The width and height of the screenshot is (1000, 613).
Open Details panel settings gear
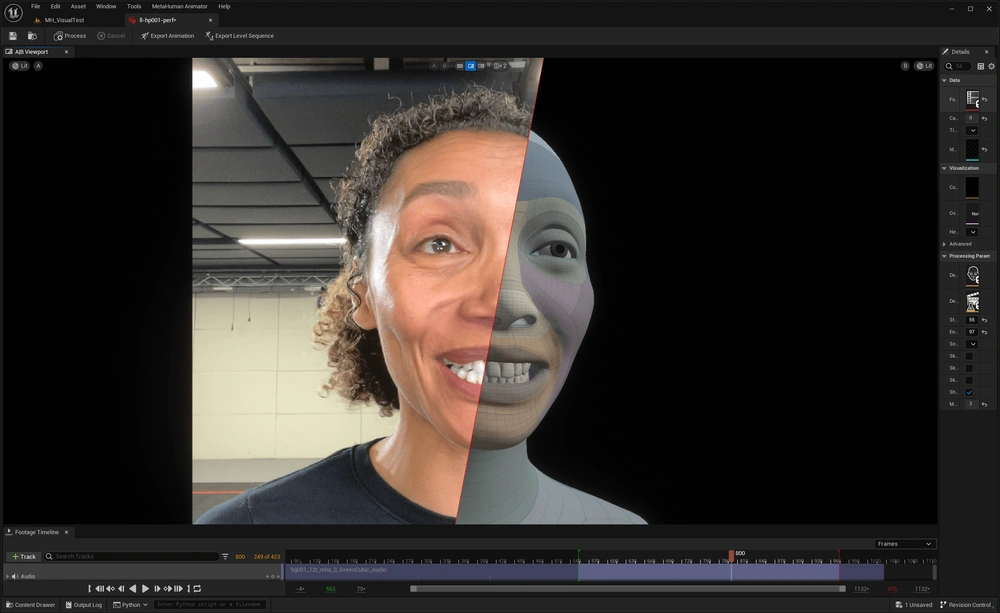[x=991, y=66]
